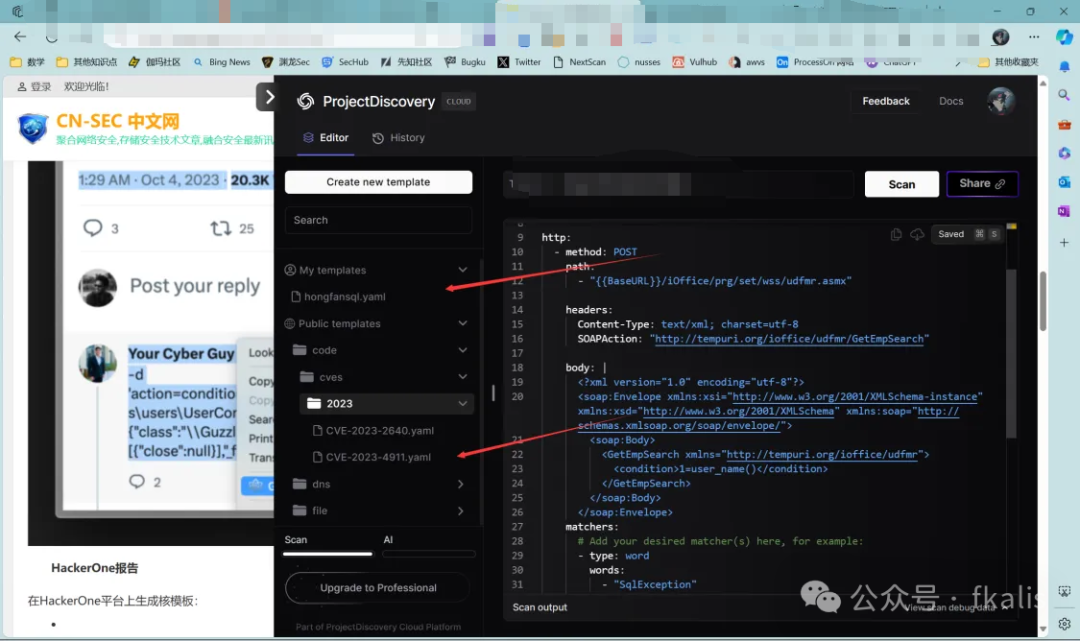Collapse the cves folder chevron
Viewport: 1080px width, 641px height.
463,377
